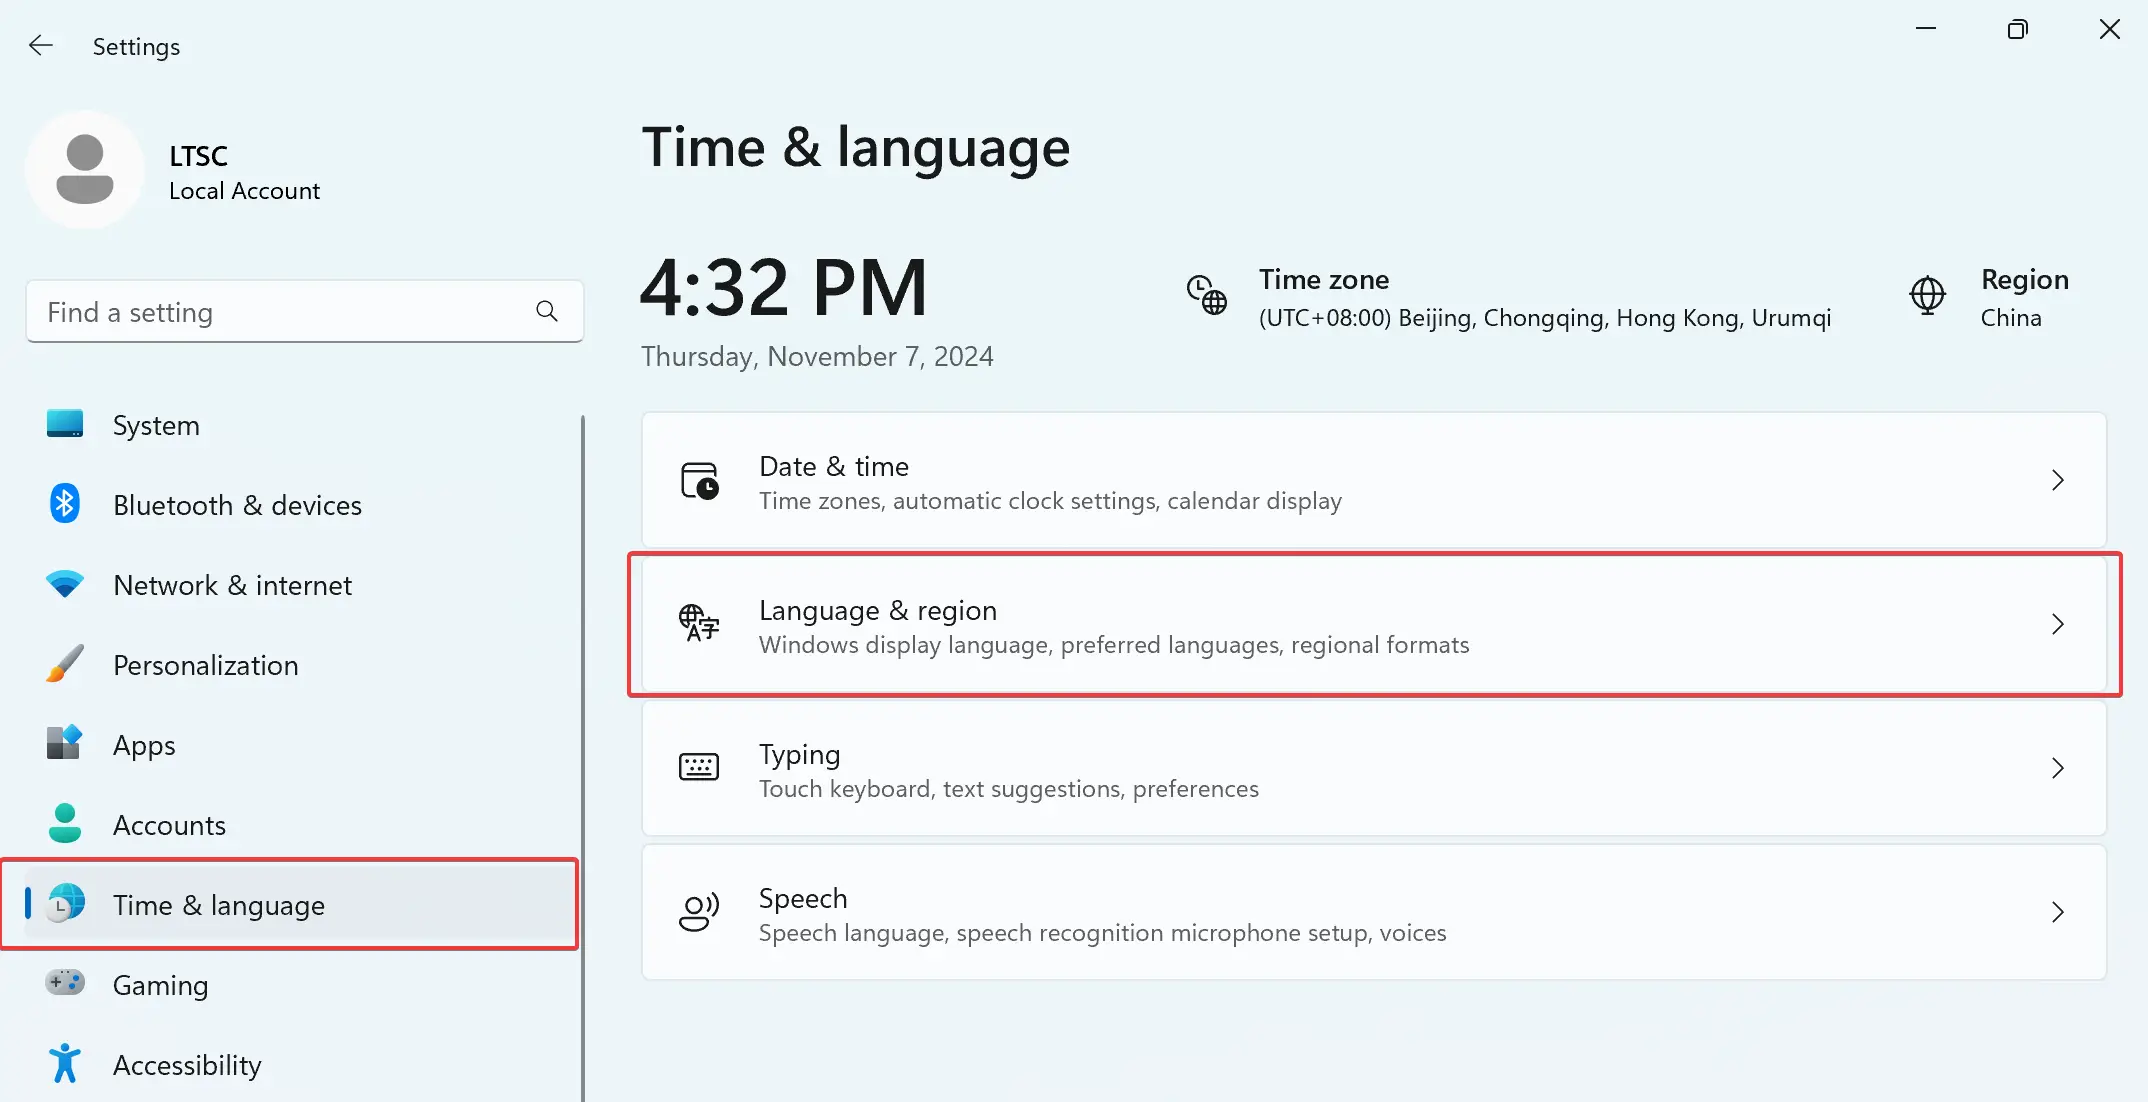Click the Region China globe indicator
2148x1102 pixels.
click(x=1926, y=296)
